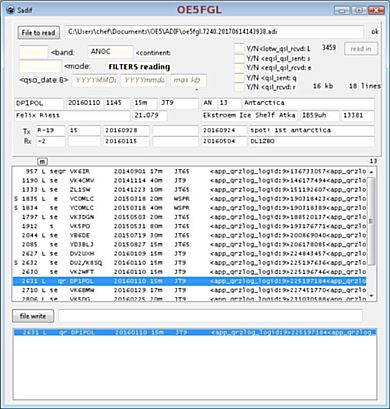Select the DP1POL row in the lower list

point(195,333)
